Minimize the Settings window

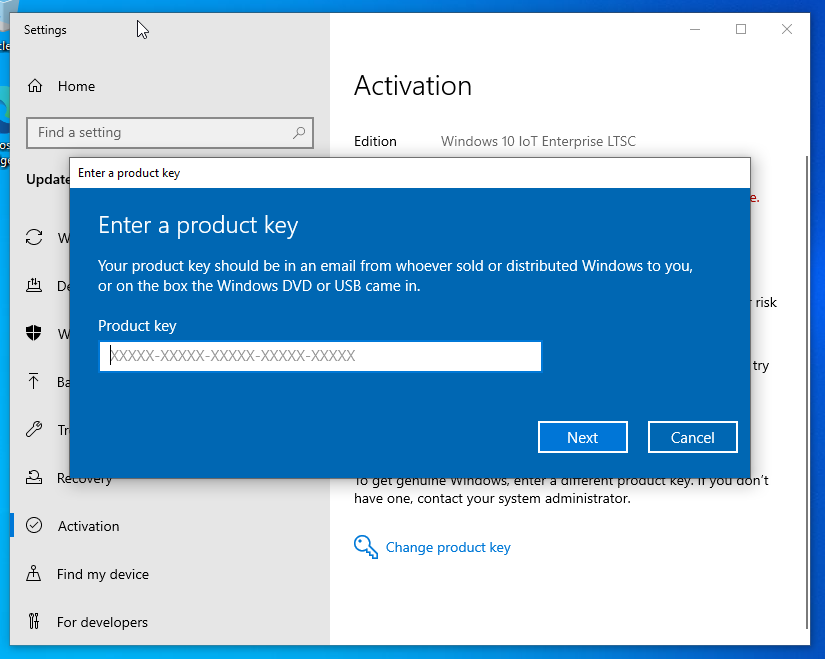(694, 29)
